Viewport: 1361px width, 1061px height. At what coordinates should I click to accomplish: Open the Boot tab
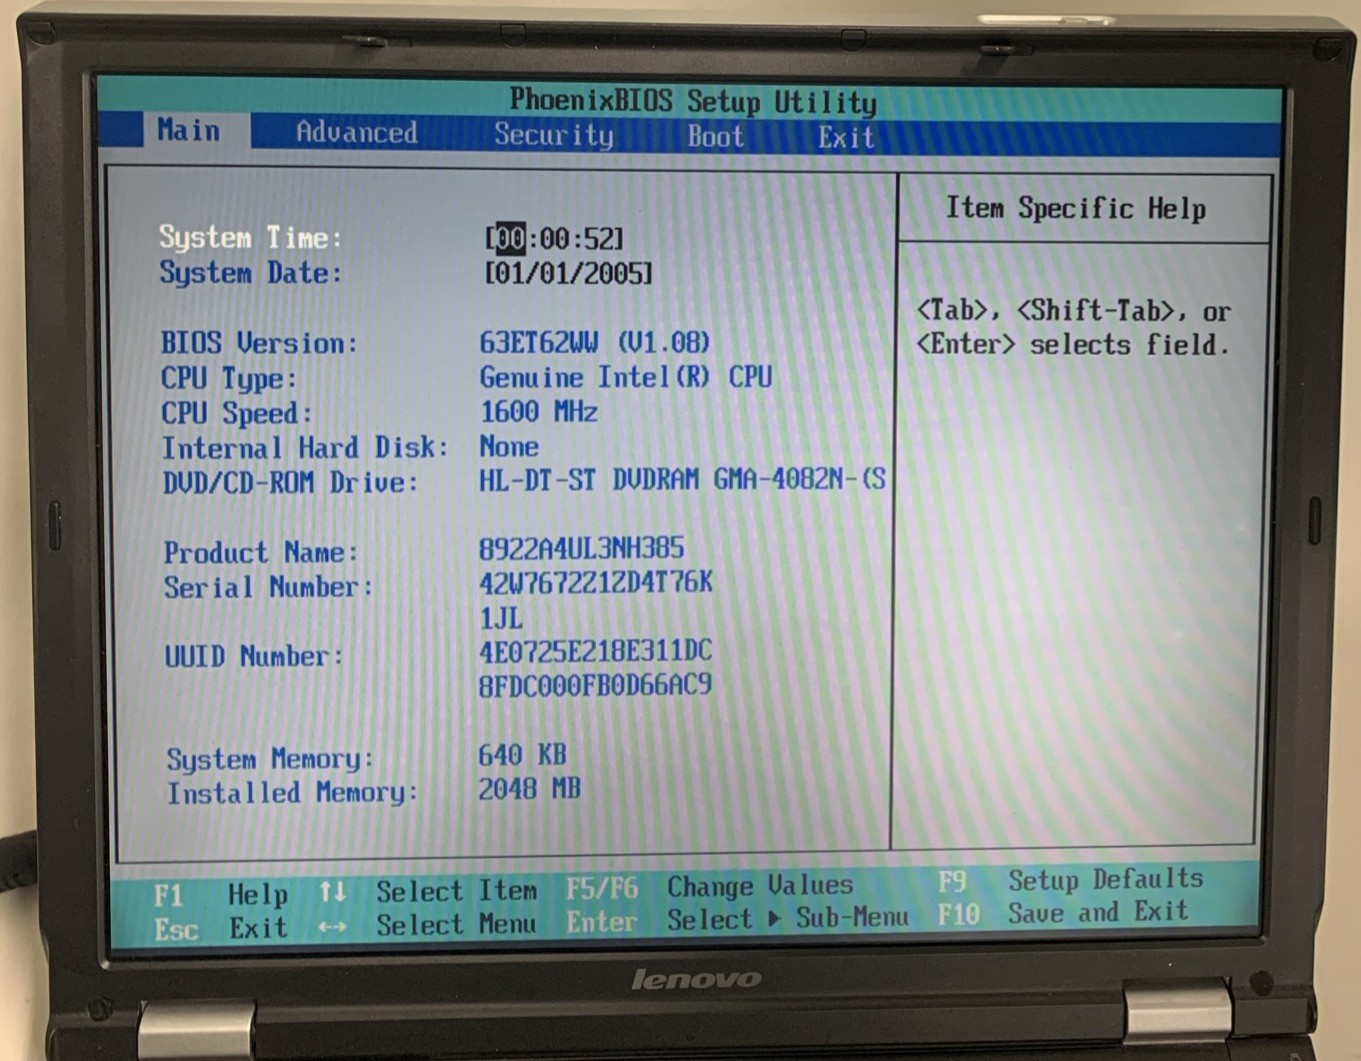(715, 136)
